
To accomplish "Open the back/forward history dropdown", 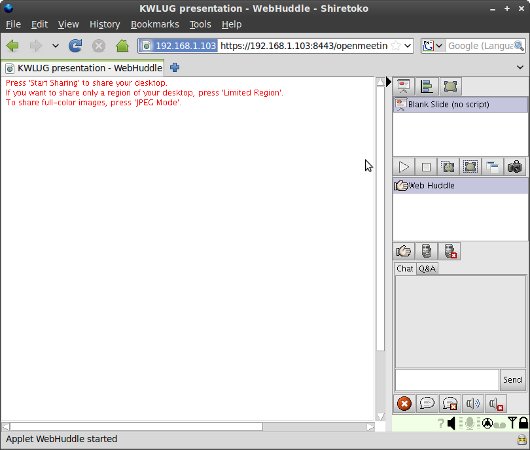I will click(x=55, y=46).
